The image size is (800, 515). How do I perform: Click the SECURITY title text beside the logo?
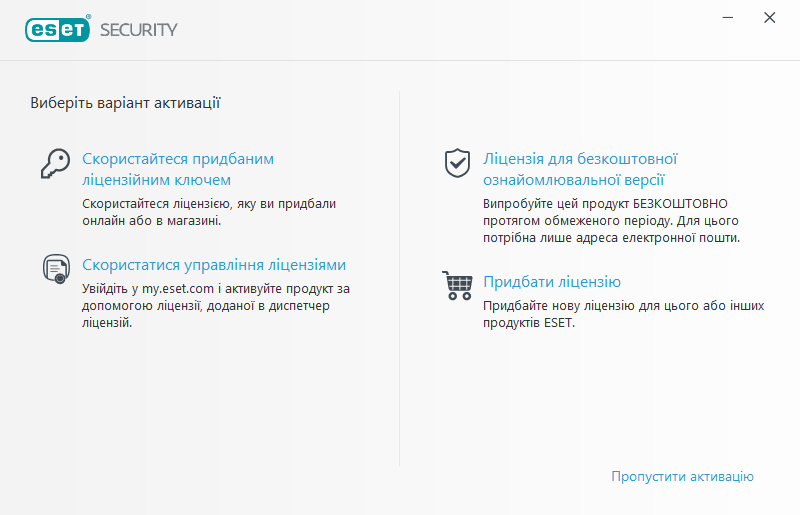pos(138,30)
